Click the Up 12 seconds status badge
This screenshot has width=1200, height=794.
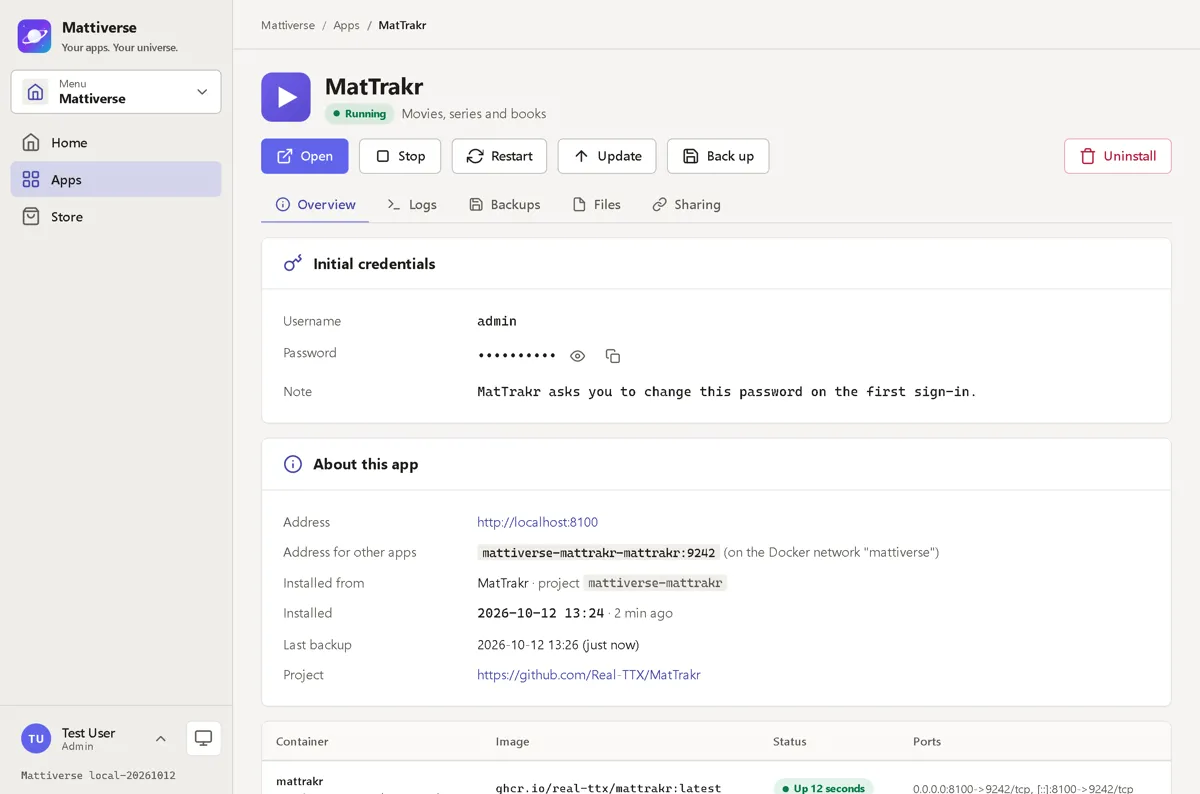(823, 788)
